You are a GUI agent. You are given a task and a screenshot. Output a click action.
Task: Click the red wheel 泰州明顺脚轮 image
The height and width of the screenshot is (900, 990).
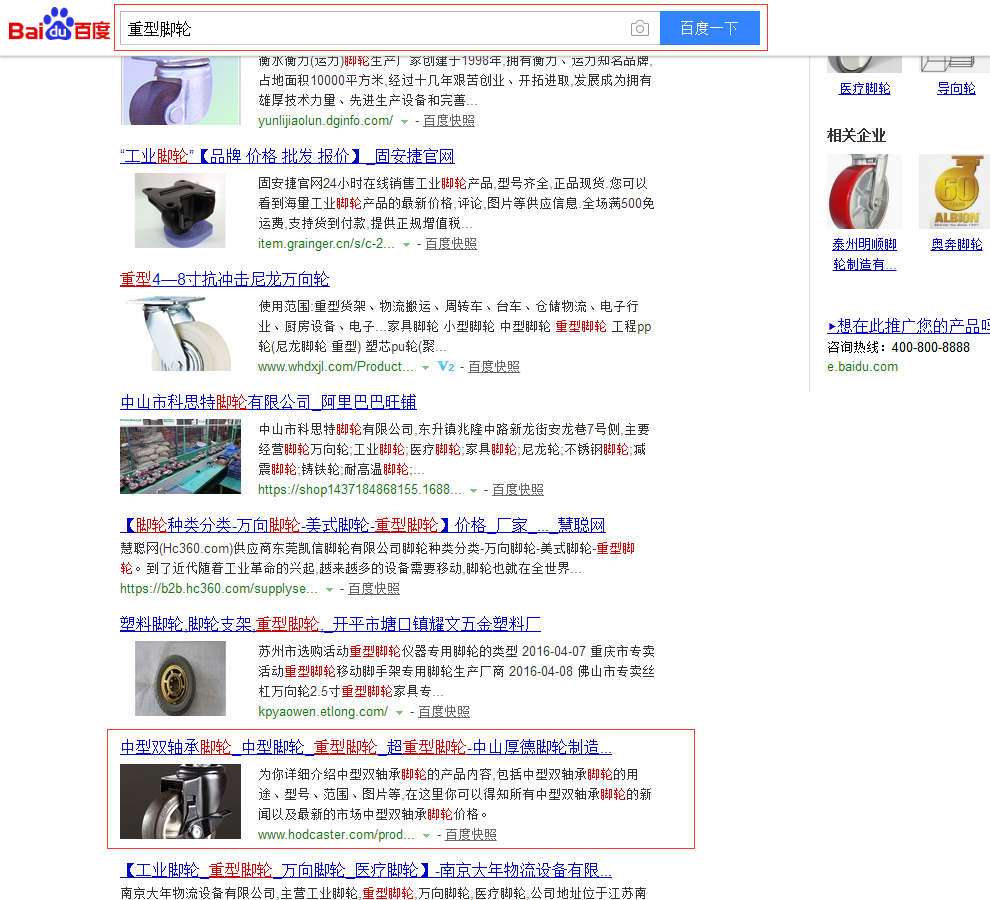click(864, 191)
